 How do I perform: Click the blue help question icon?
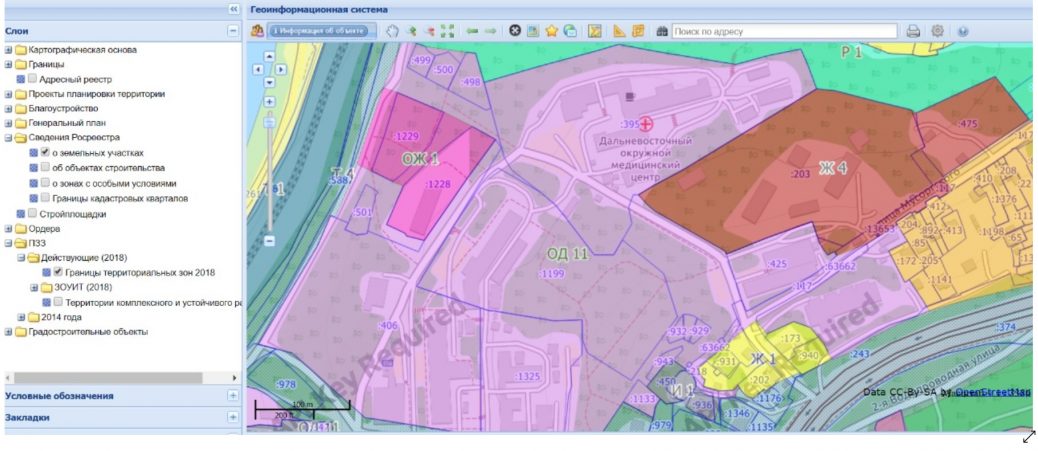(x=962, y=31)
